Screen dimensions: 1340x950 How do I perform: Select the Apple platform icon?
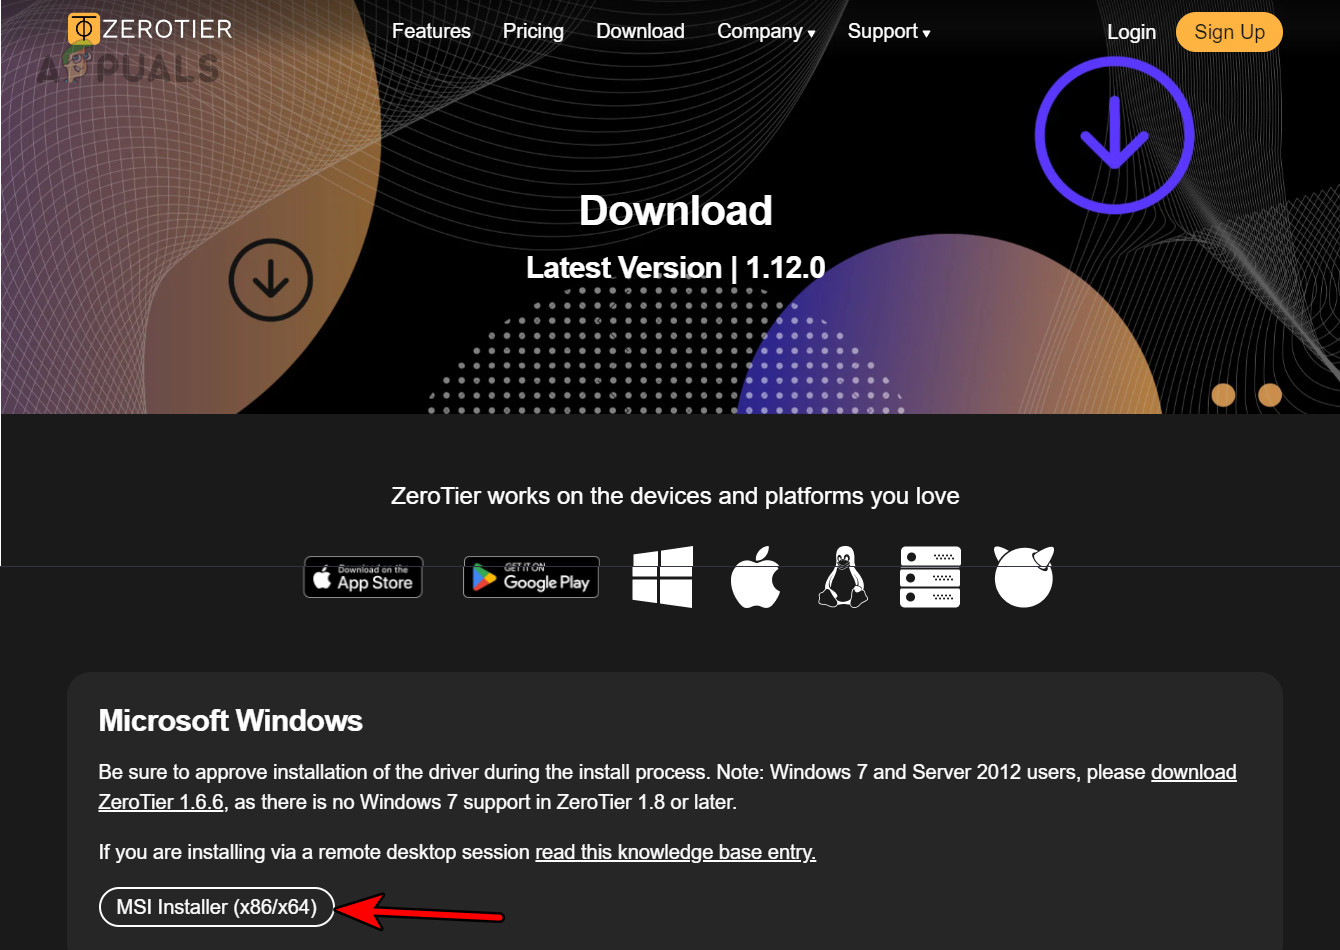(x=755, y=577)
